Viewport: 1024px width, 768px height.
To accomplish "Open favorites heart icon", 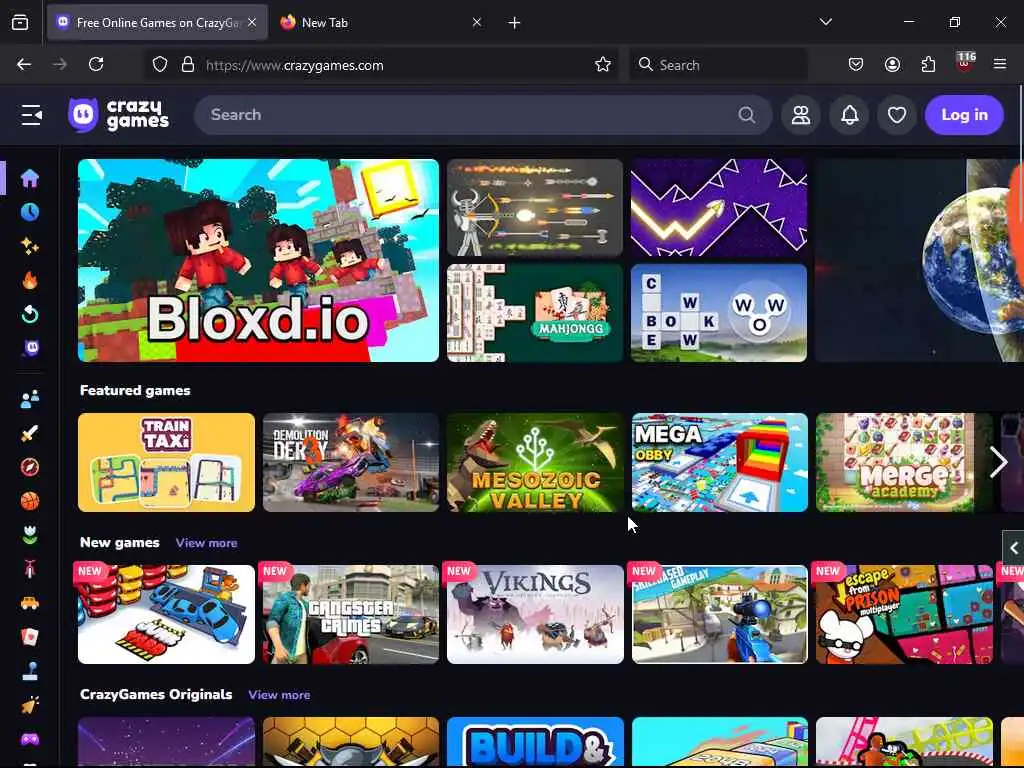I will click(897, 115).
